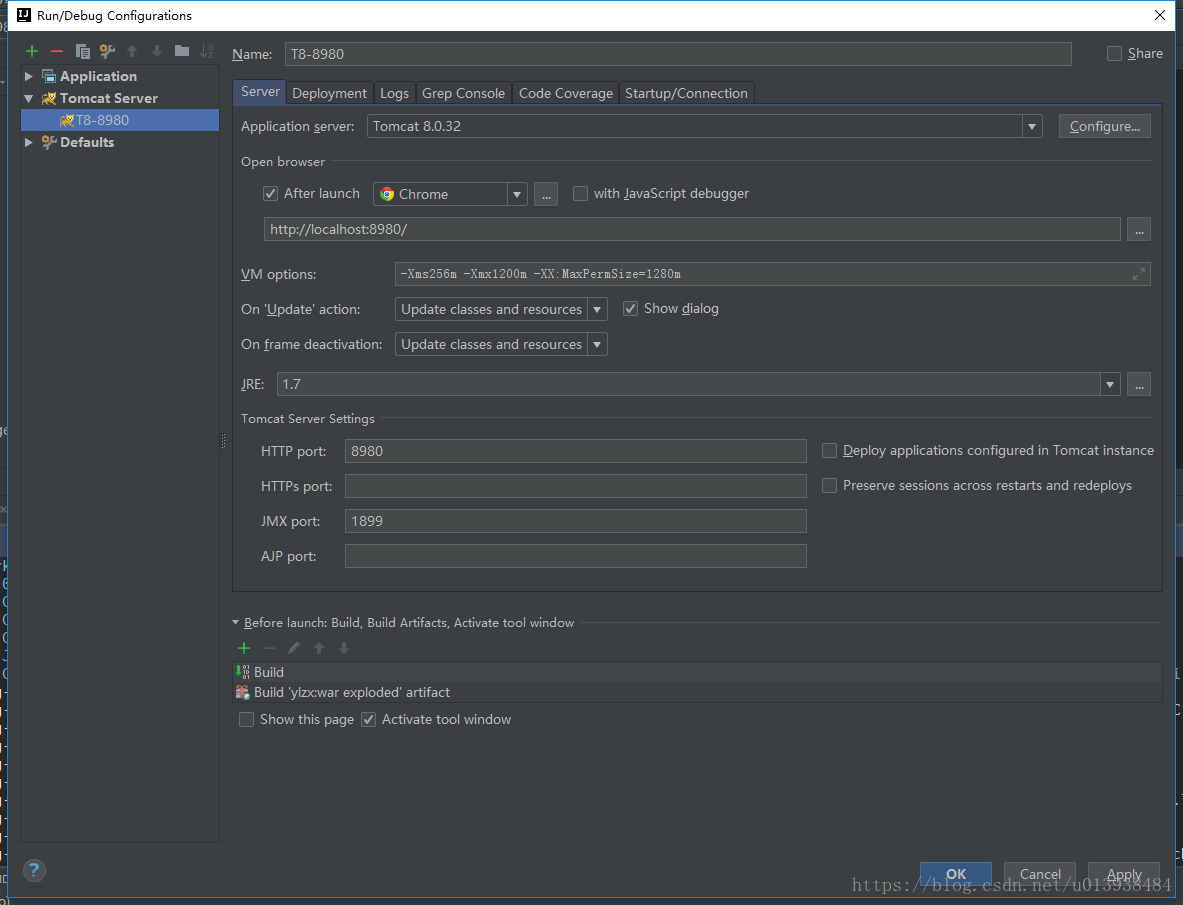Click the HTTP port field
The width and height of the screenshot is (1183, 905).
coord(576,451)
